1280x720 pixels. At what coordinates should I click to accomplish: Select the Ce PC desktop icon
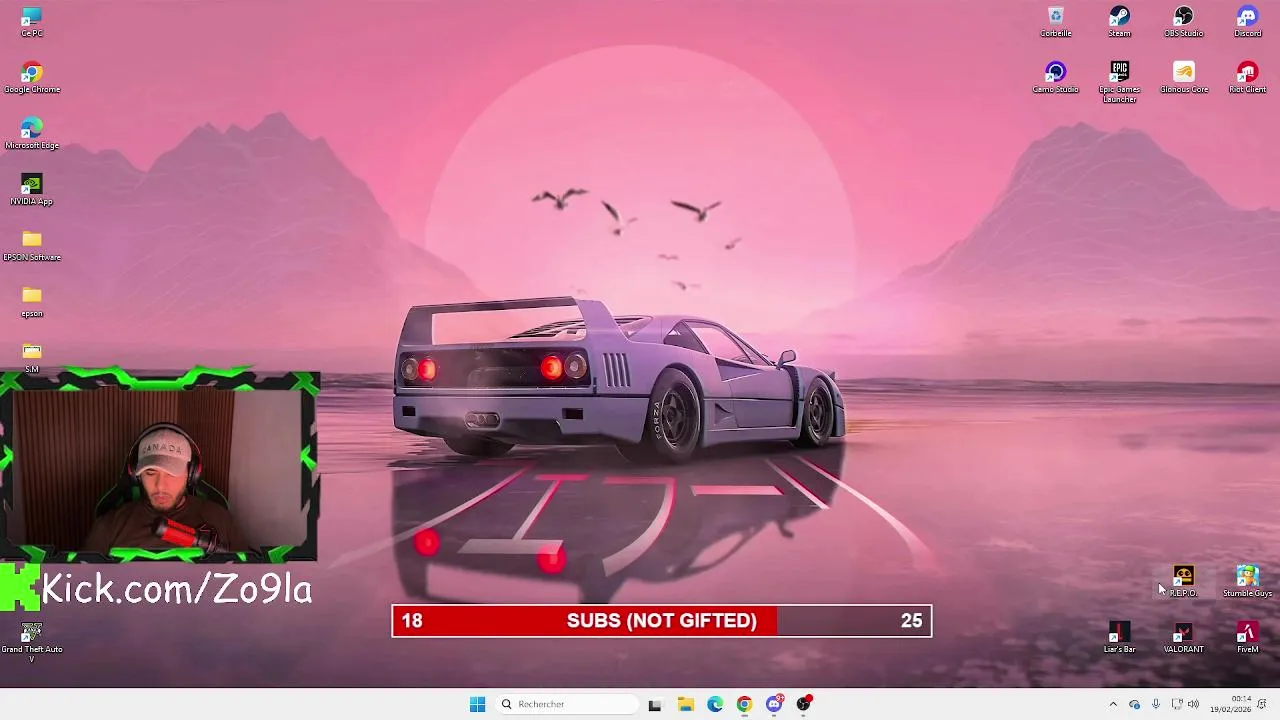pyautogui.click(x=32, y=22)
